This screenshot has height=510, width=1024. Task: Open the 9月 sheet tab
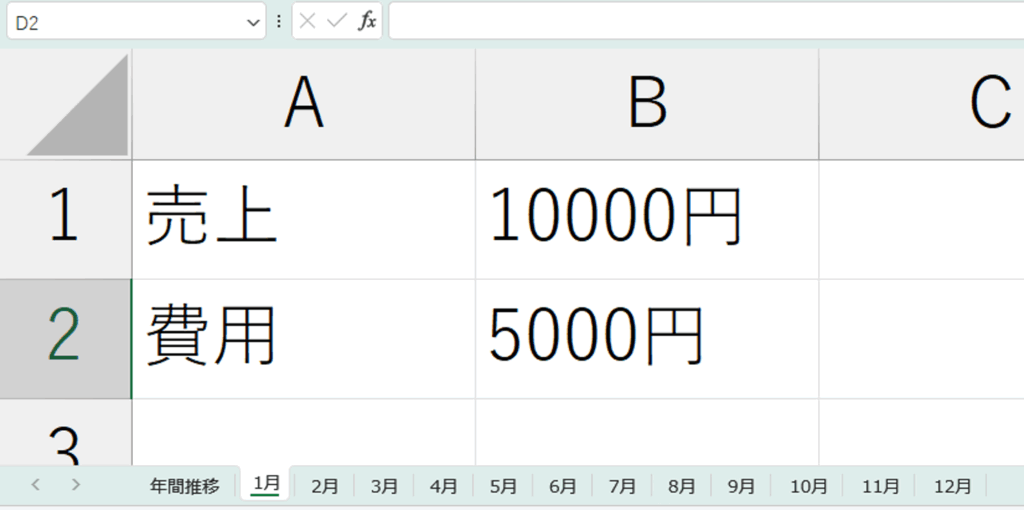click(741, 487)
